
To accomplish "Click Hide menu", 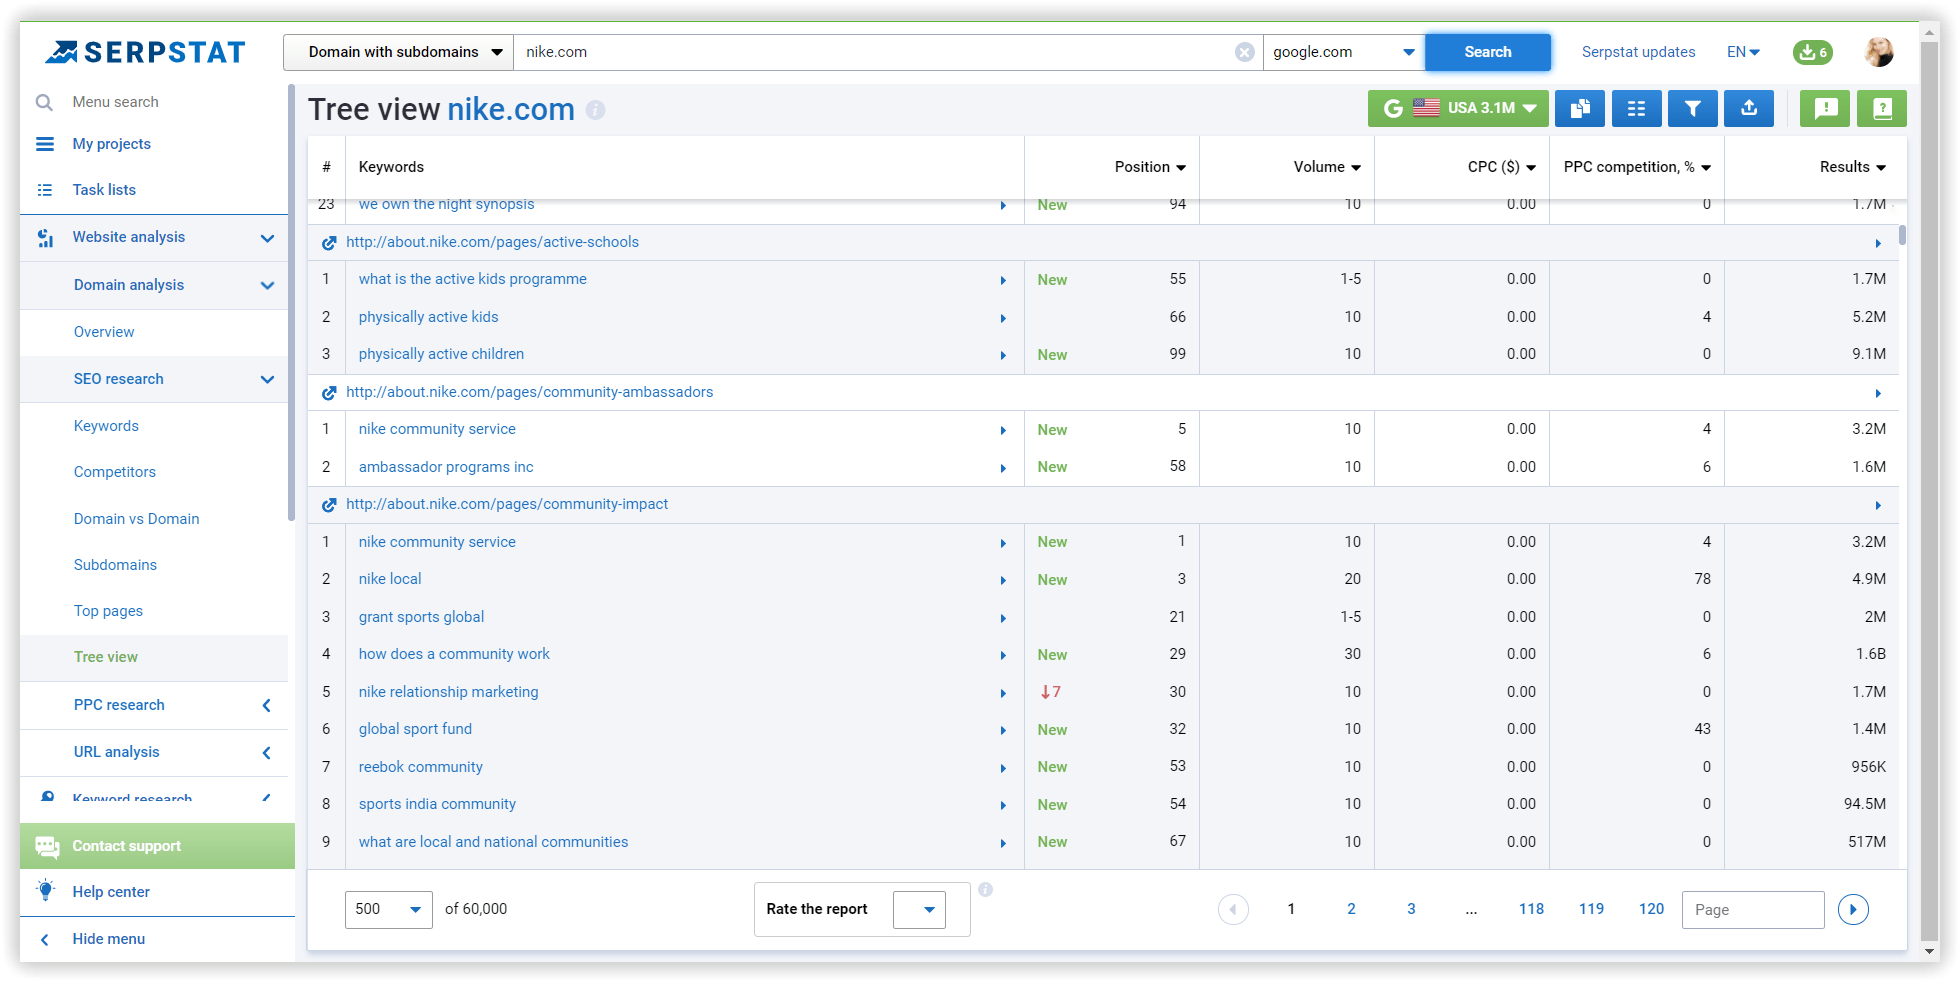I will tap(109, 939).
